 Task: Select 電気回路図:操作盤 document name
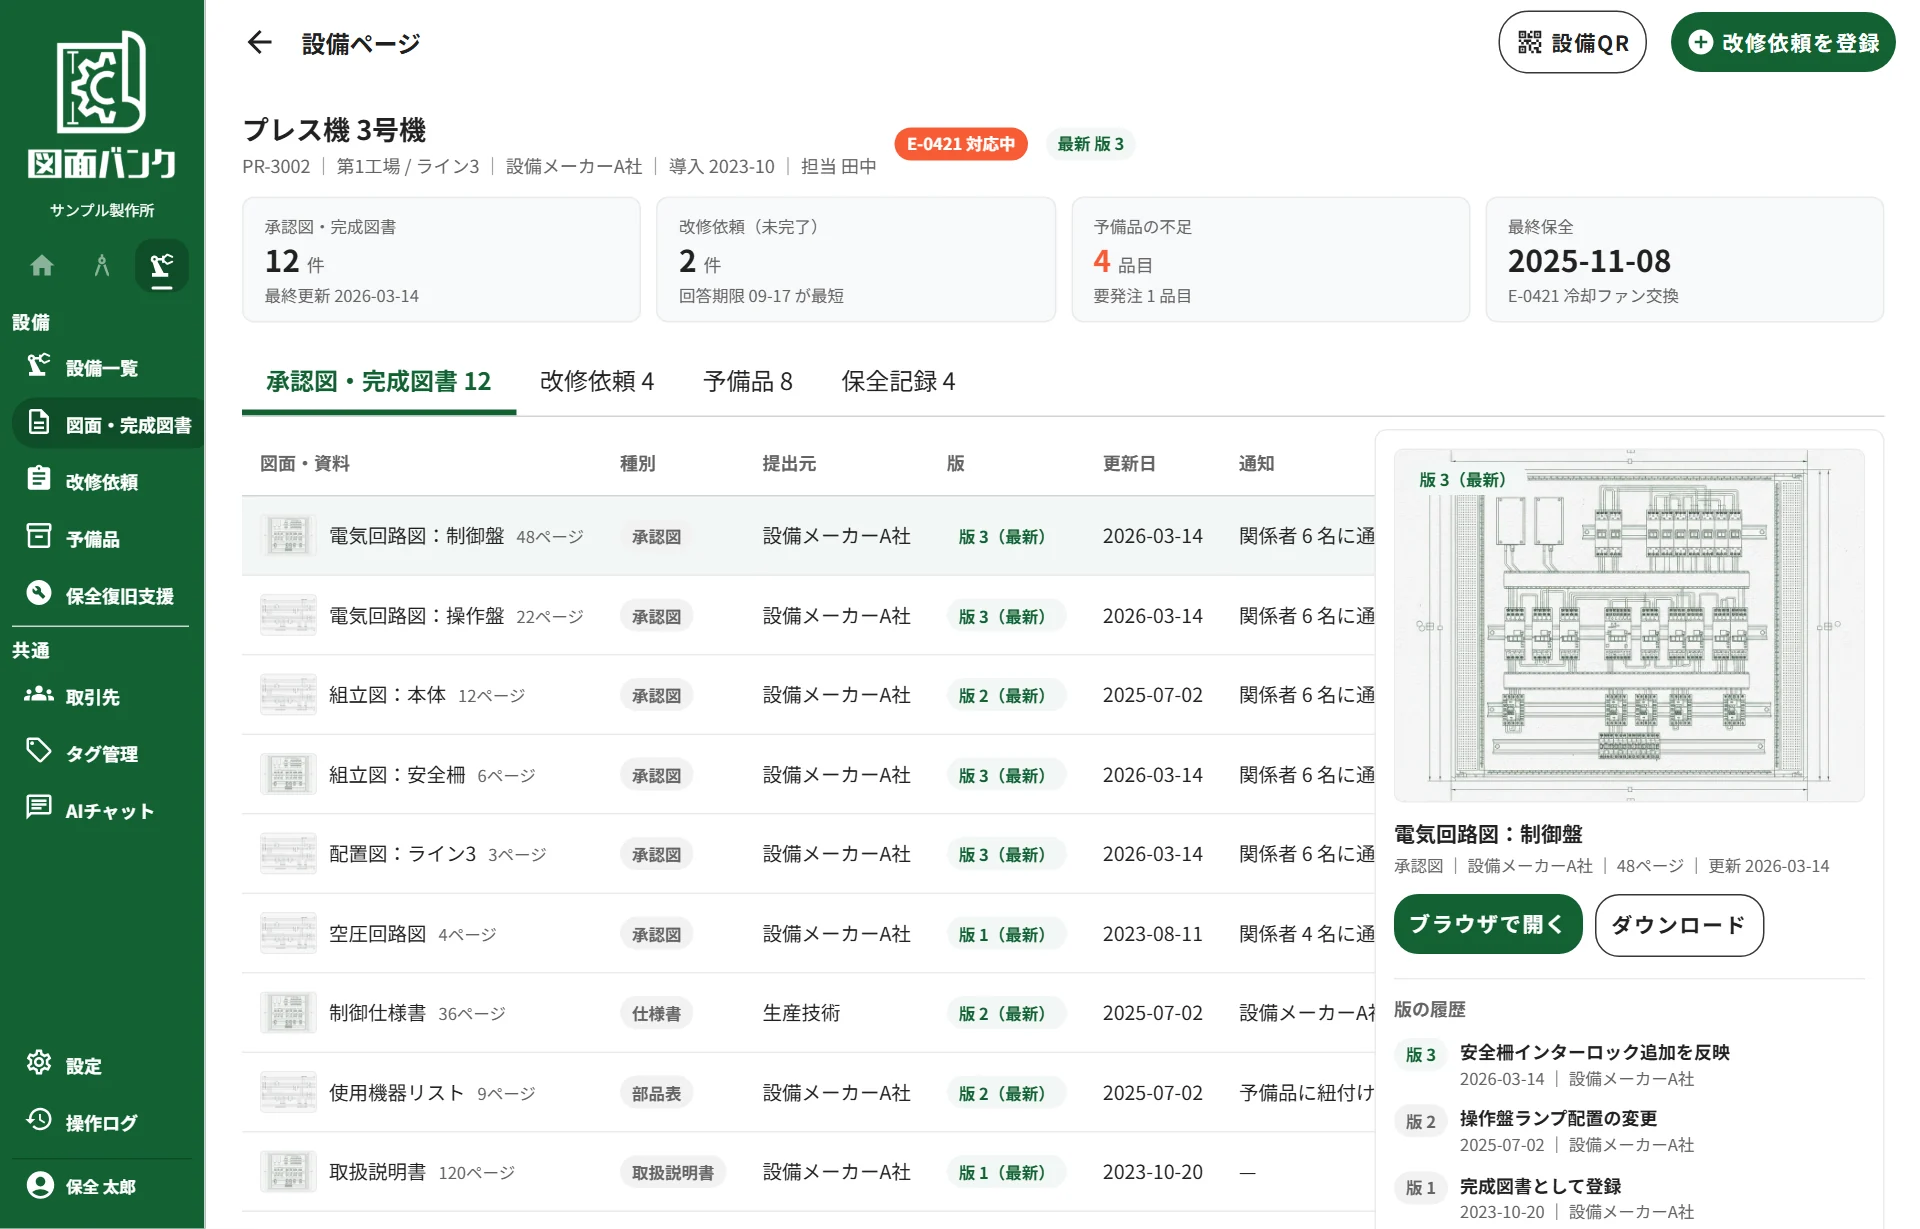[x=417, y=616]
